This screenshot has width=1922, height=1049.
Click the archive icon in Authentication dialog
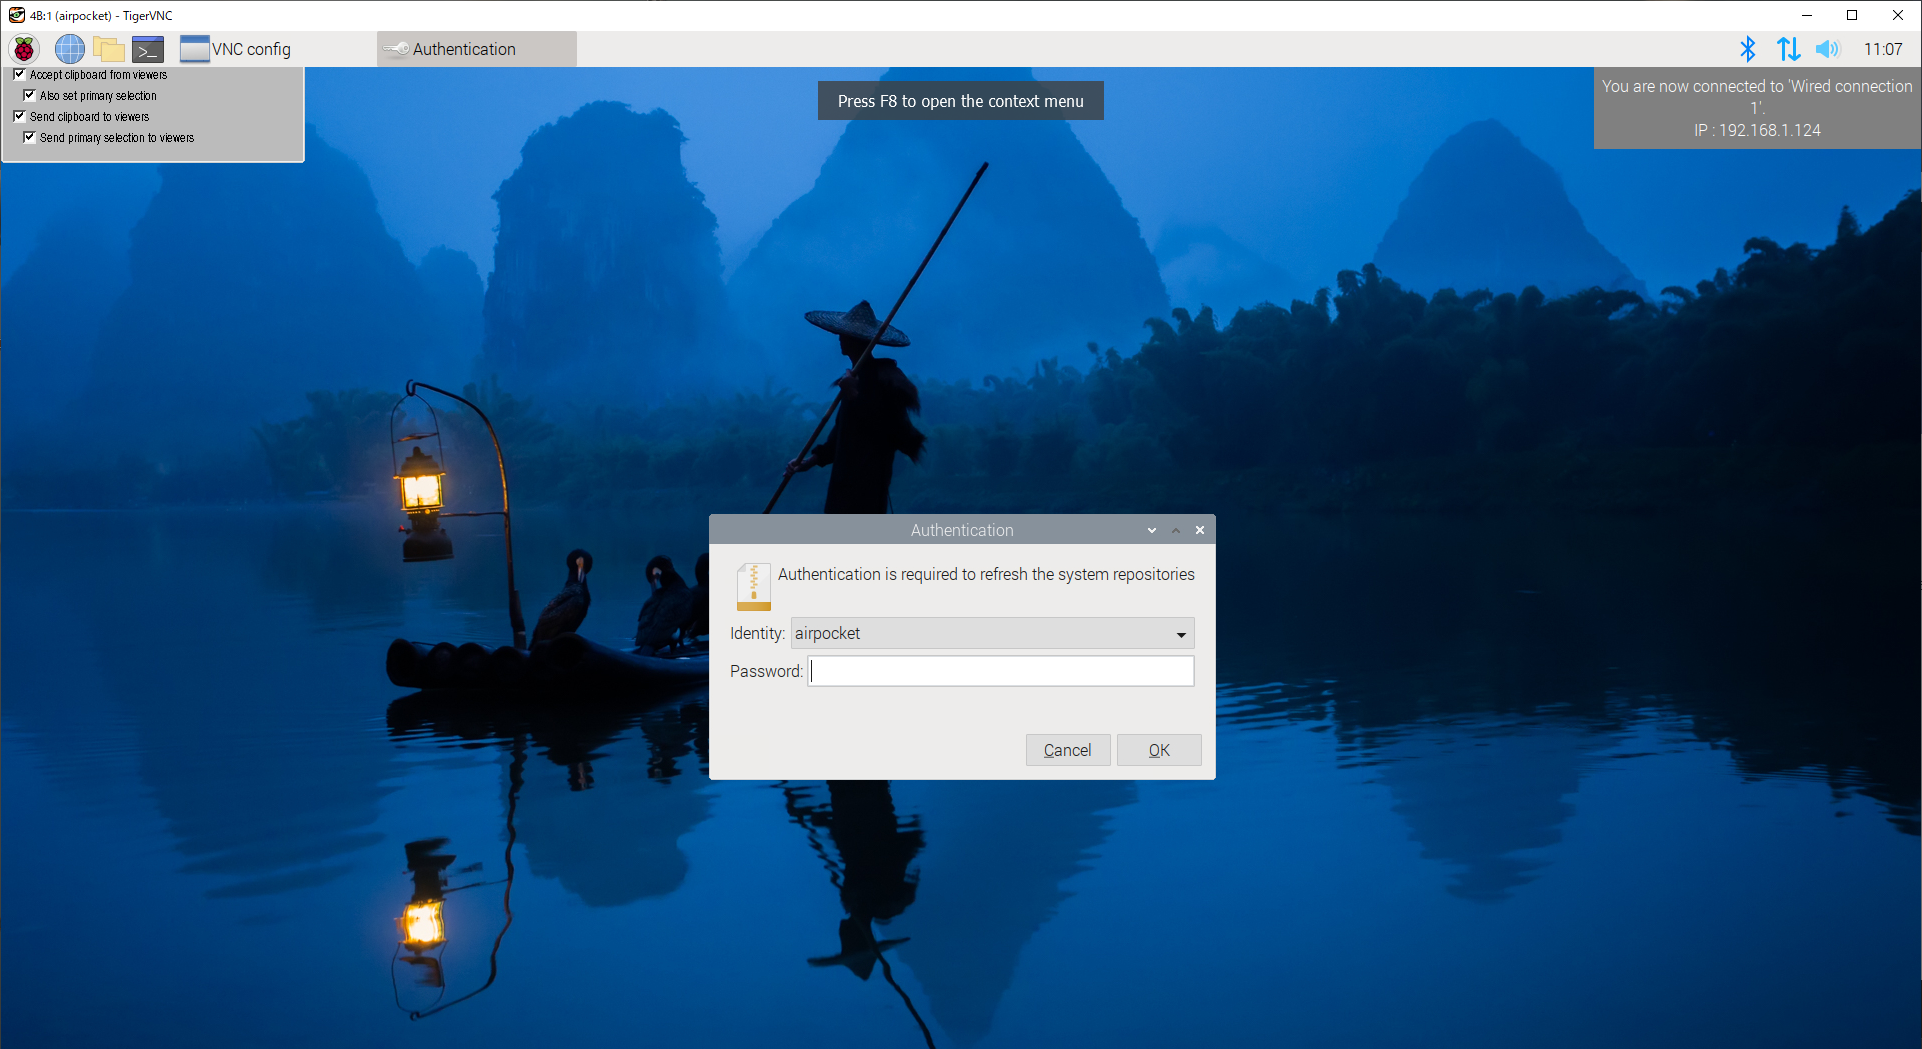click(x=753, y=586)
